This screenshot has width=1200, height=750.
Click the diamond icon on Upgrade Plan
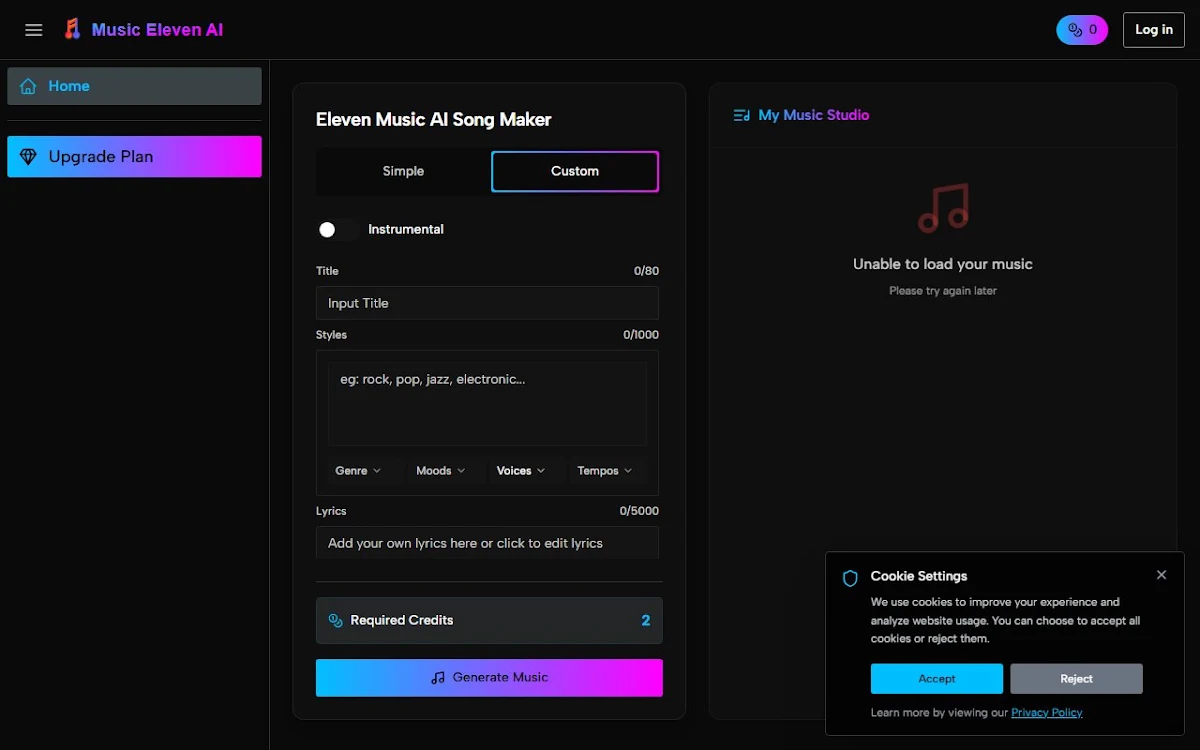28,157
